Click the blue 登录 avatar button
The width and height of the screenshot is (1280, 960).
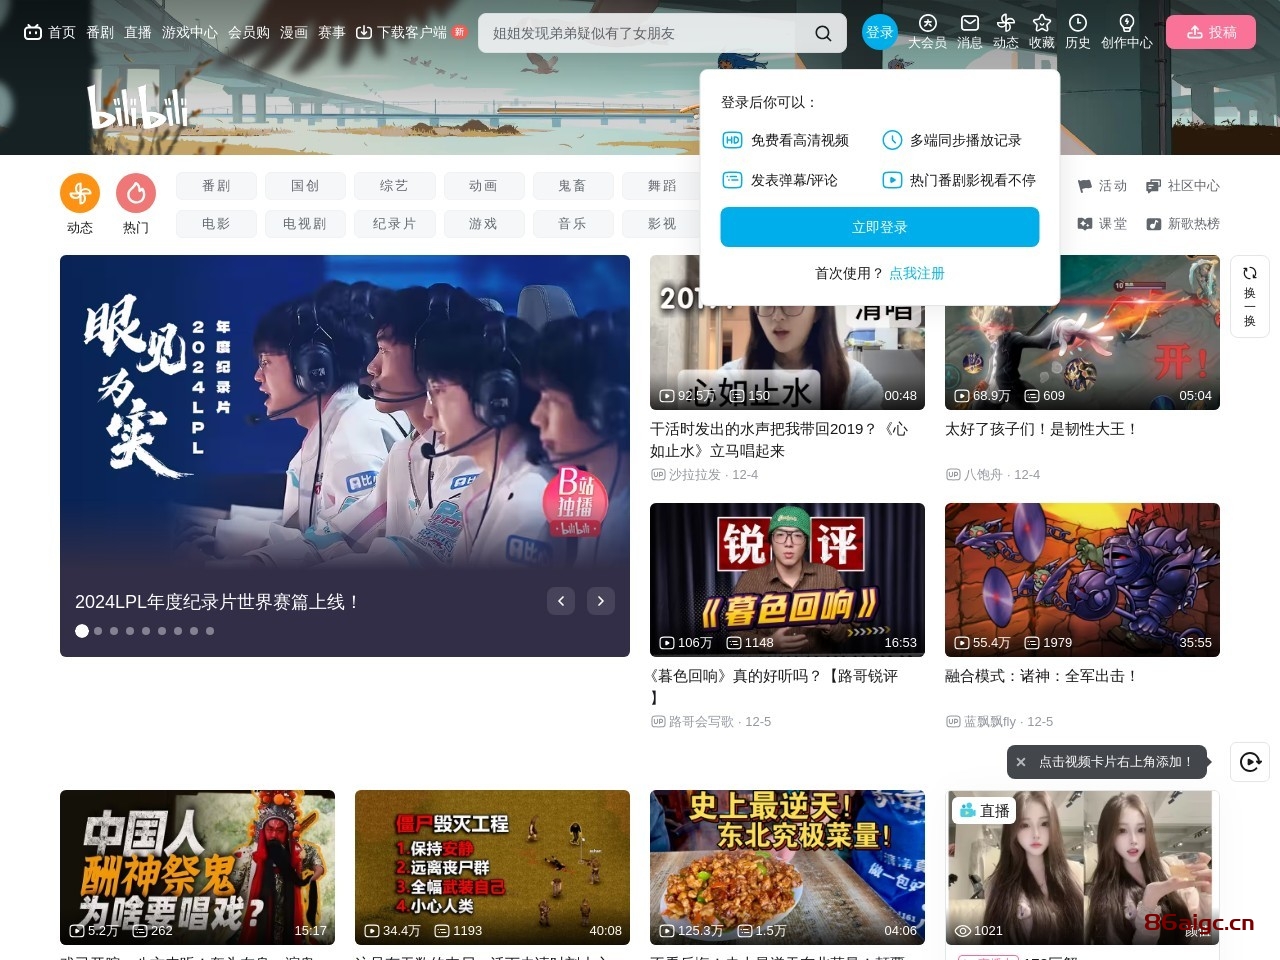(880, 32)
